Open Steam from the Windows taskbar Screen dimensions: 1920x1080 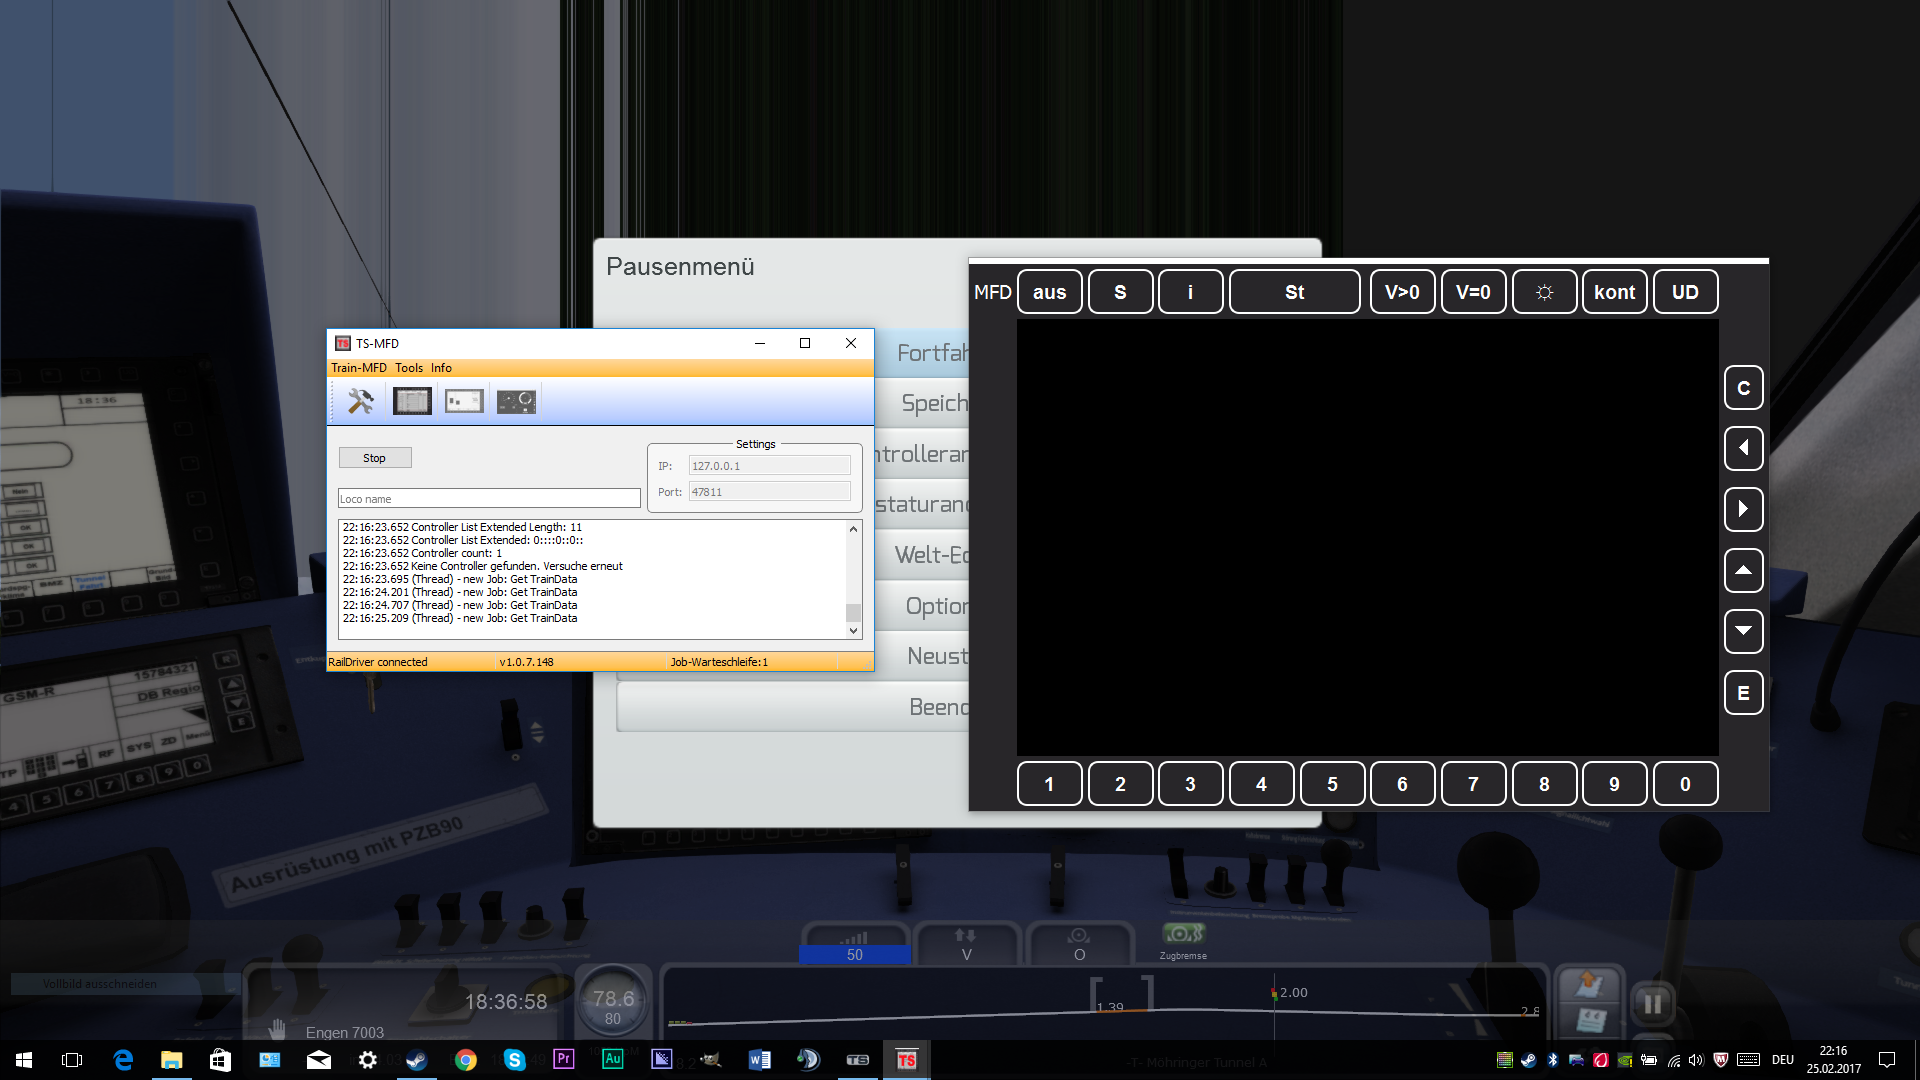416,1060
